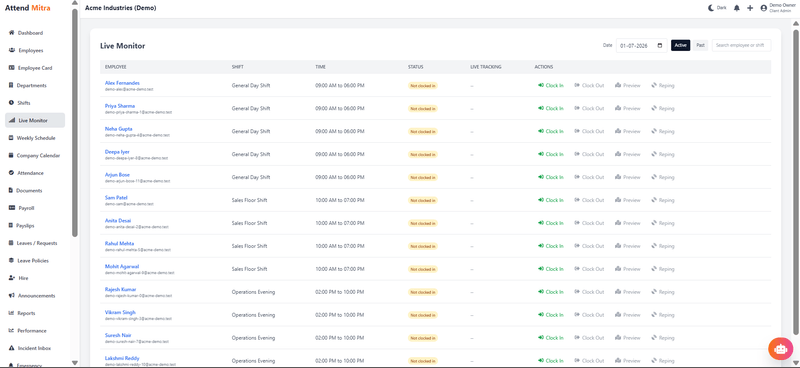Switch to the Past filter
800x368 pixels.
[701, 45]
